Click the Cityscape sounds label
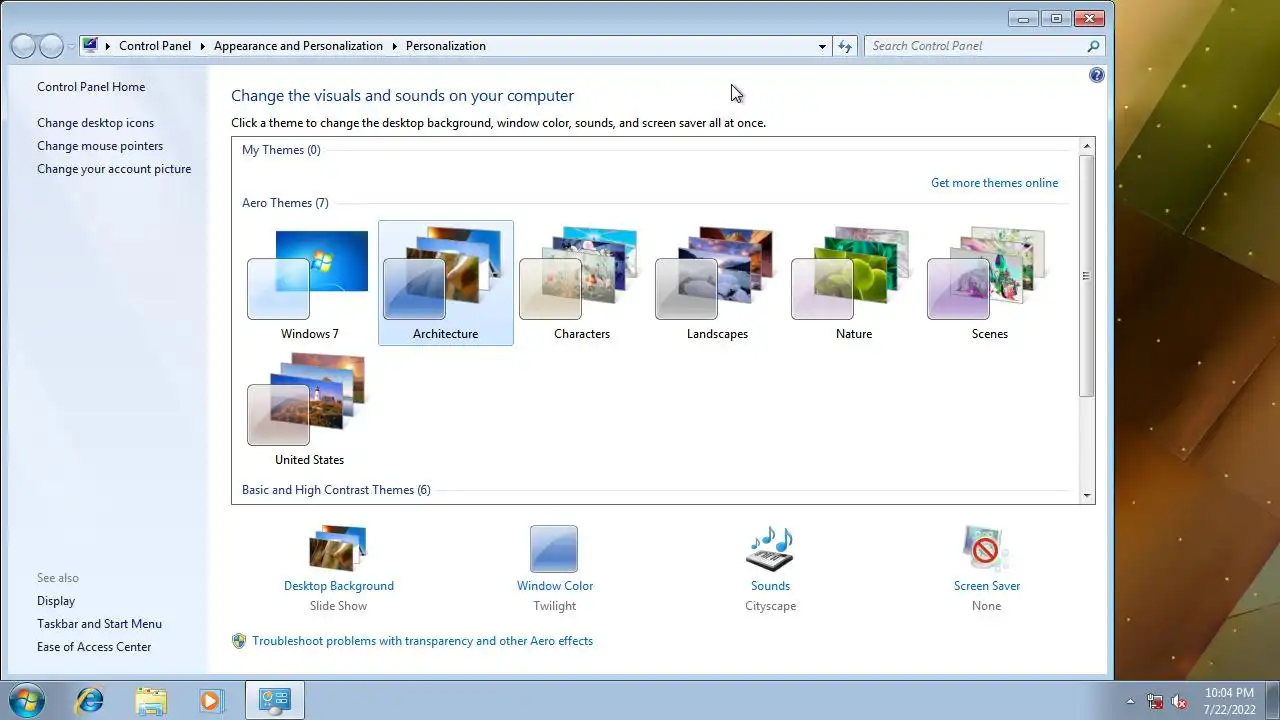 pos(770,606)
